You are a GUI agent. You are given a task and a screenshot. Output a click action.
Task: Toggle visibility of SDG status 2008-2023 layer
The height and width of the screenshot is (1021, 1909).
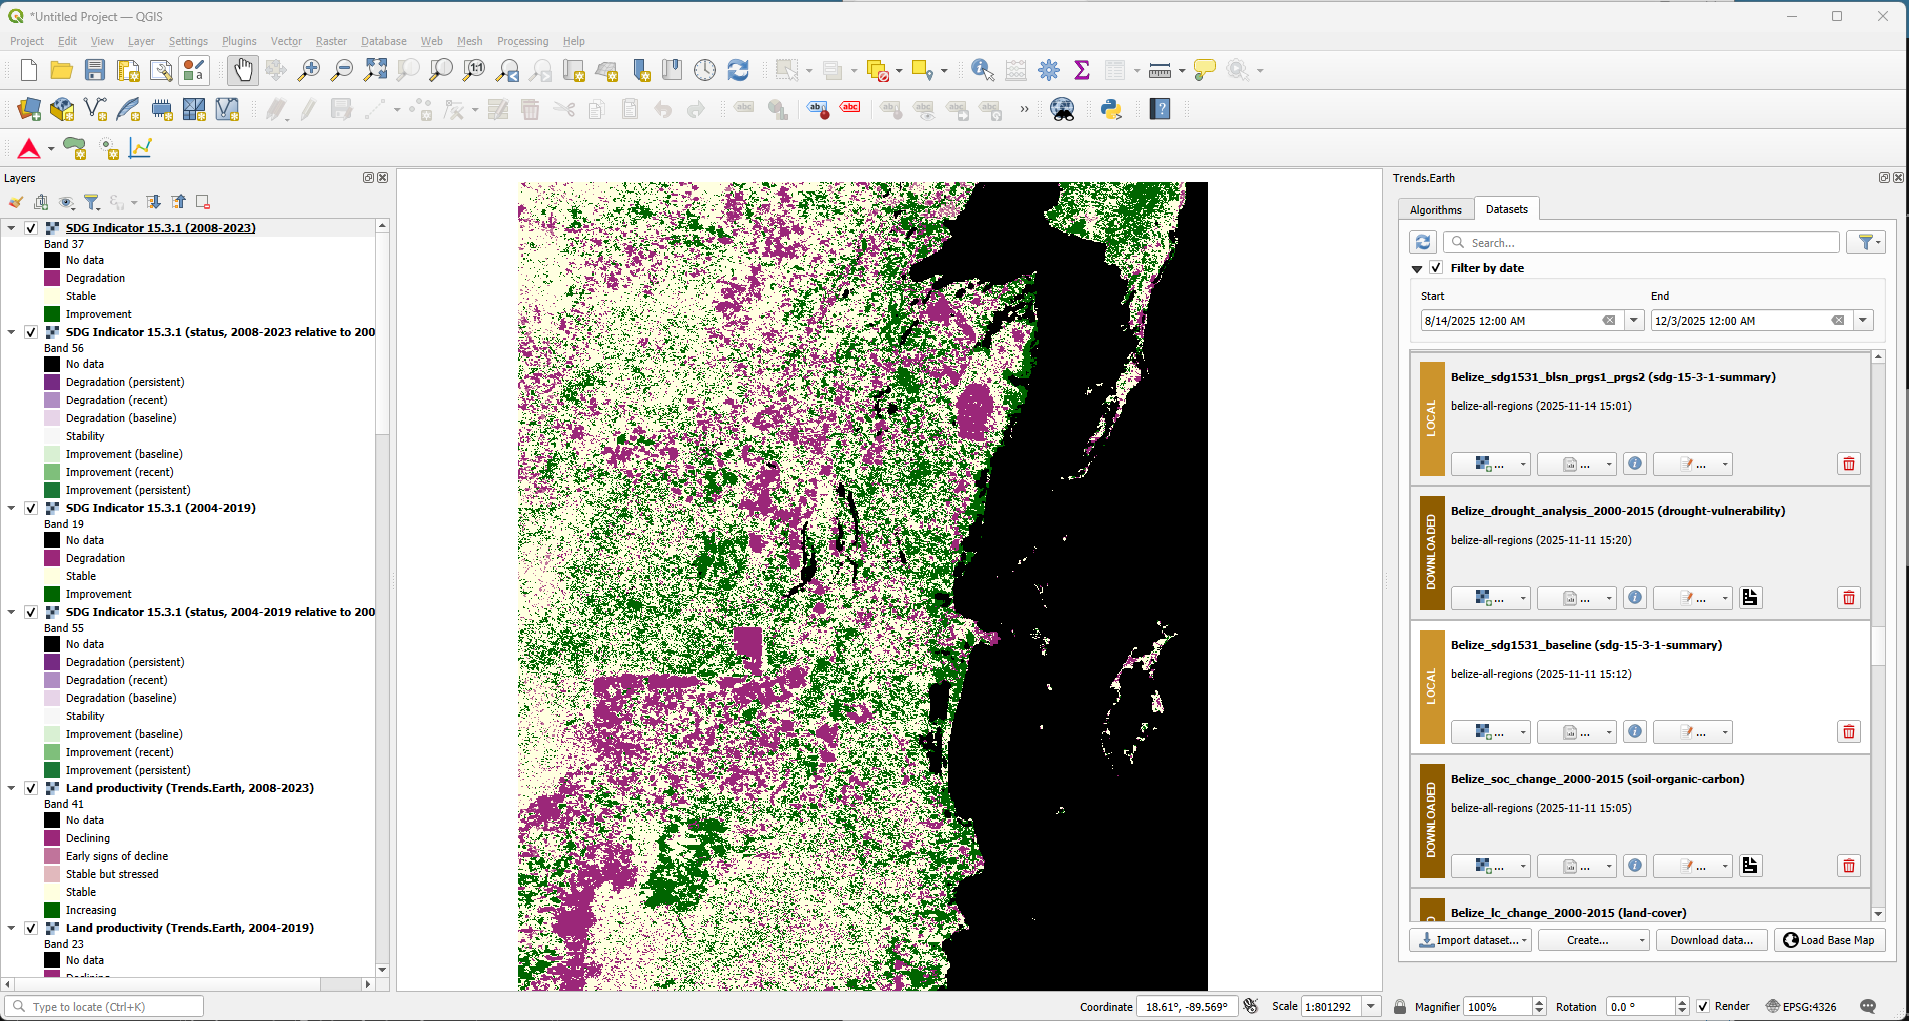[x=31, y=332]
